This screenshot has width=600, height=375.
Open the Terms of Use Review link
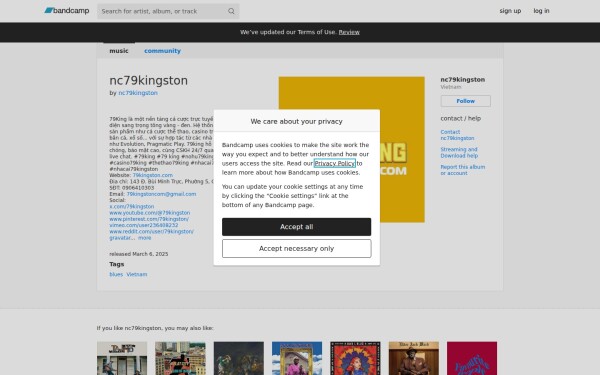(349, 32)
